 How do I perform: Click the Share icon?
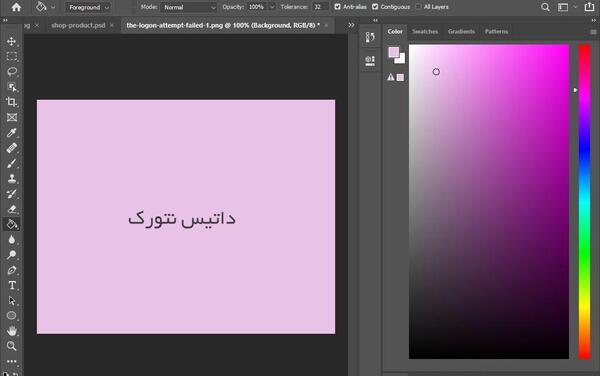[x=589, y=7]
